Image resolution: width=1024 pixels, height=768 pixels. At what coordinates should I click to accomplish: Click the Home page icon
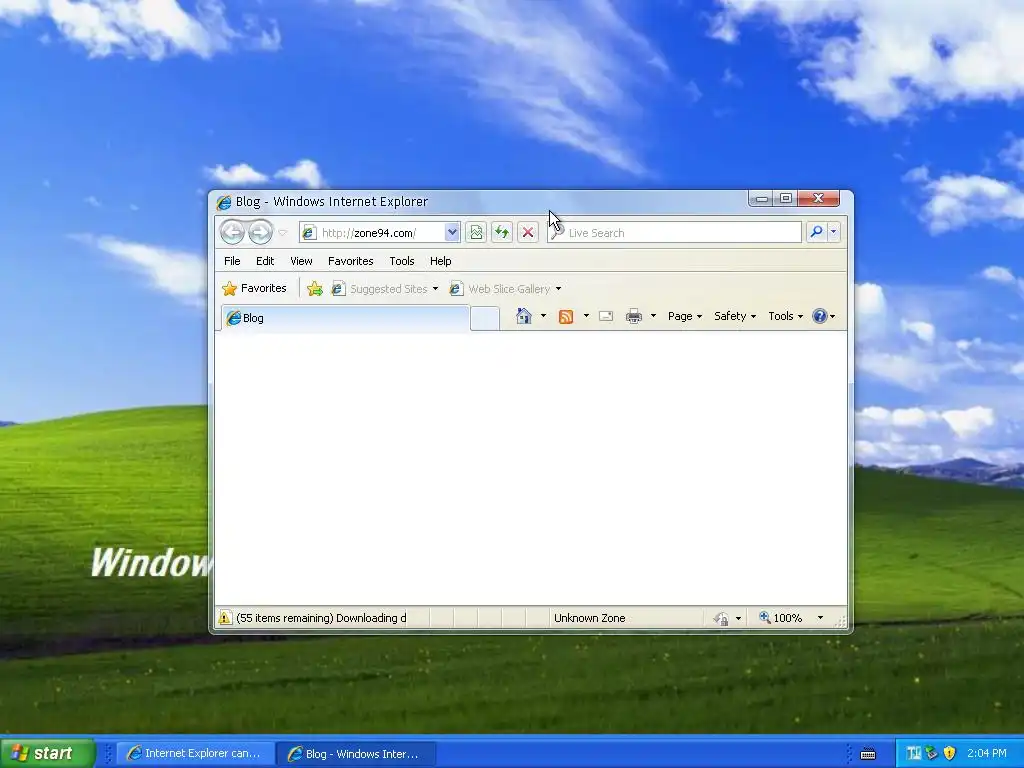[524, 316]
